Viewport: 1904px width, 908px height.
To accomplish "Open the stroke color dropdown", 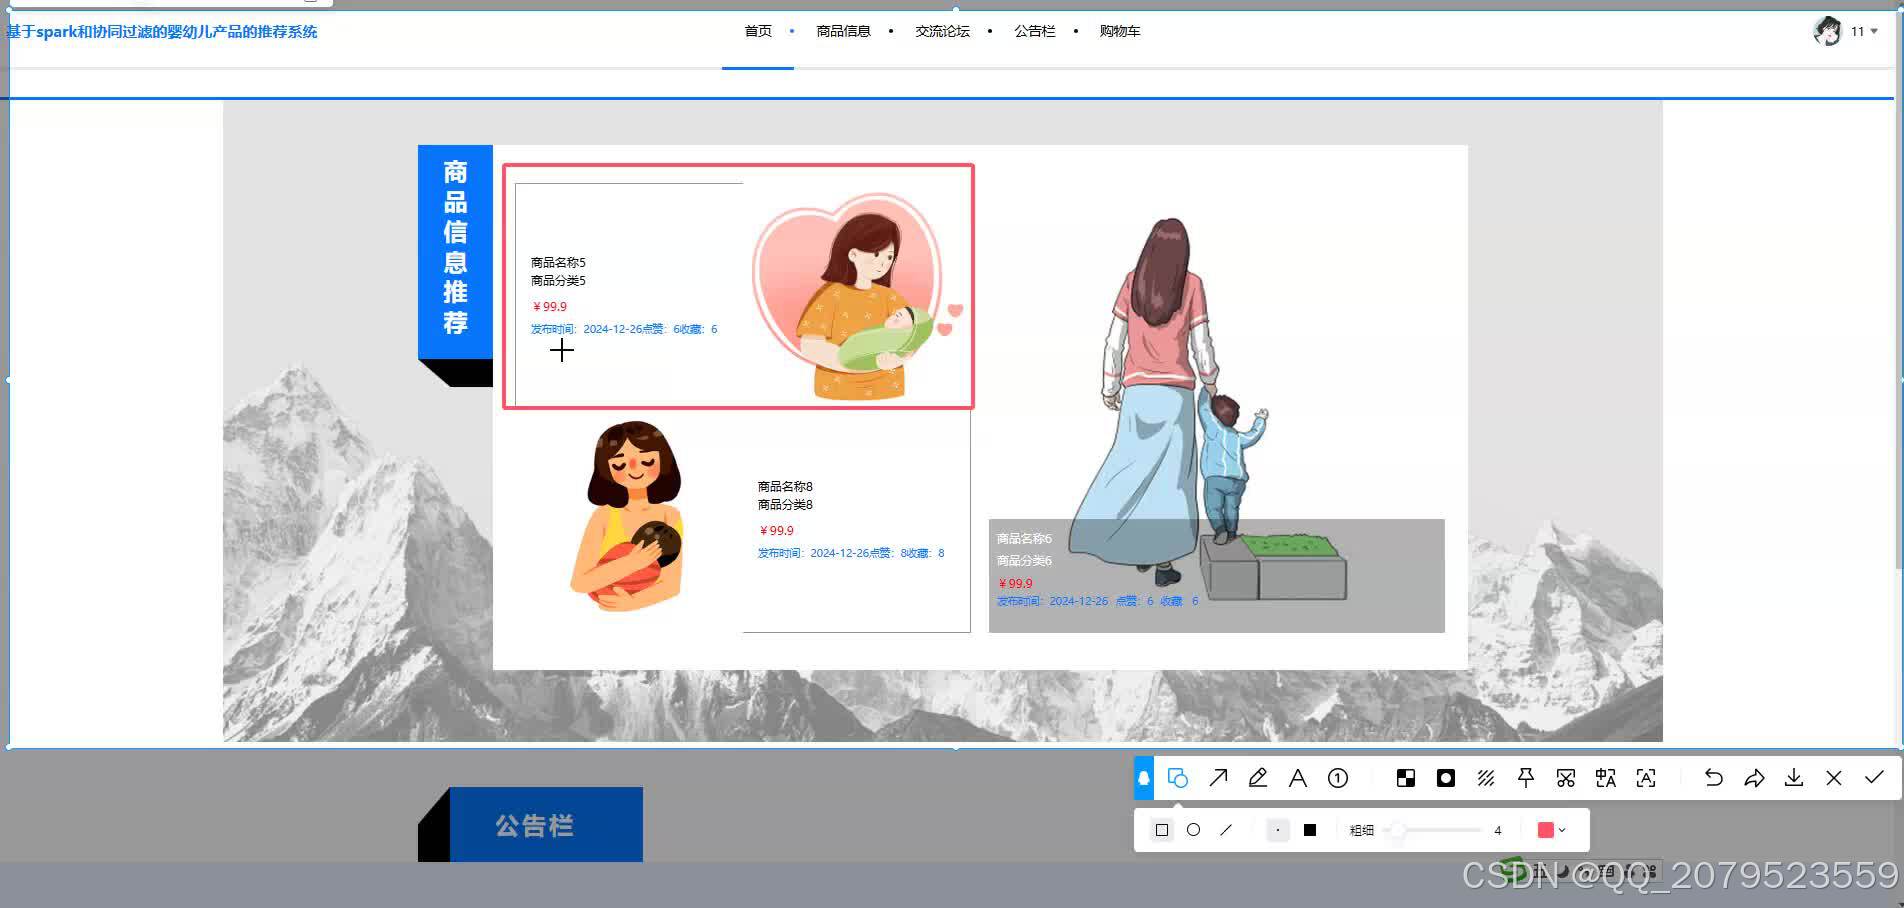I will click(x=1562, y=829).
